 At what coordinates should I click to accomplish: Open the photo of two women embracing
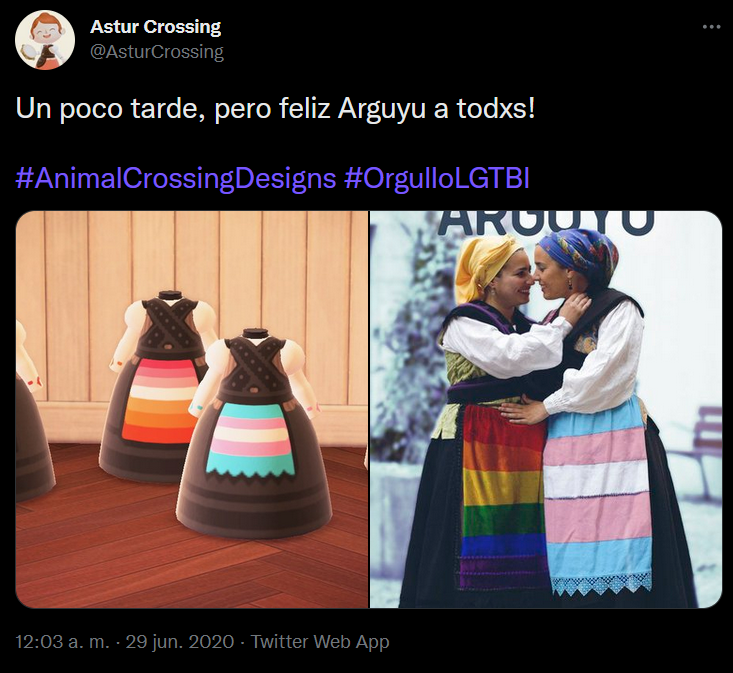pos(546,409)
